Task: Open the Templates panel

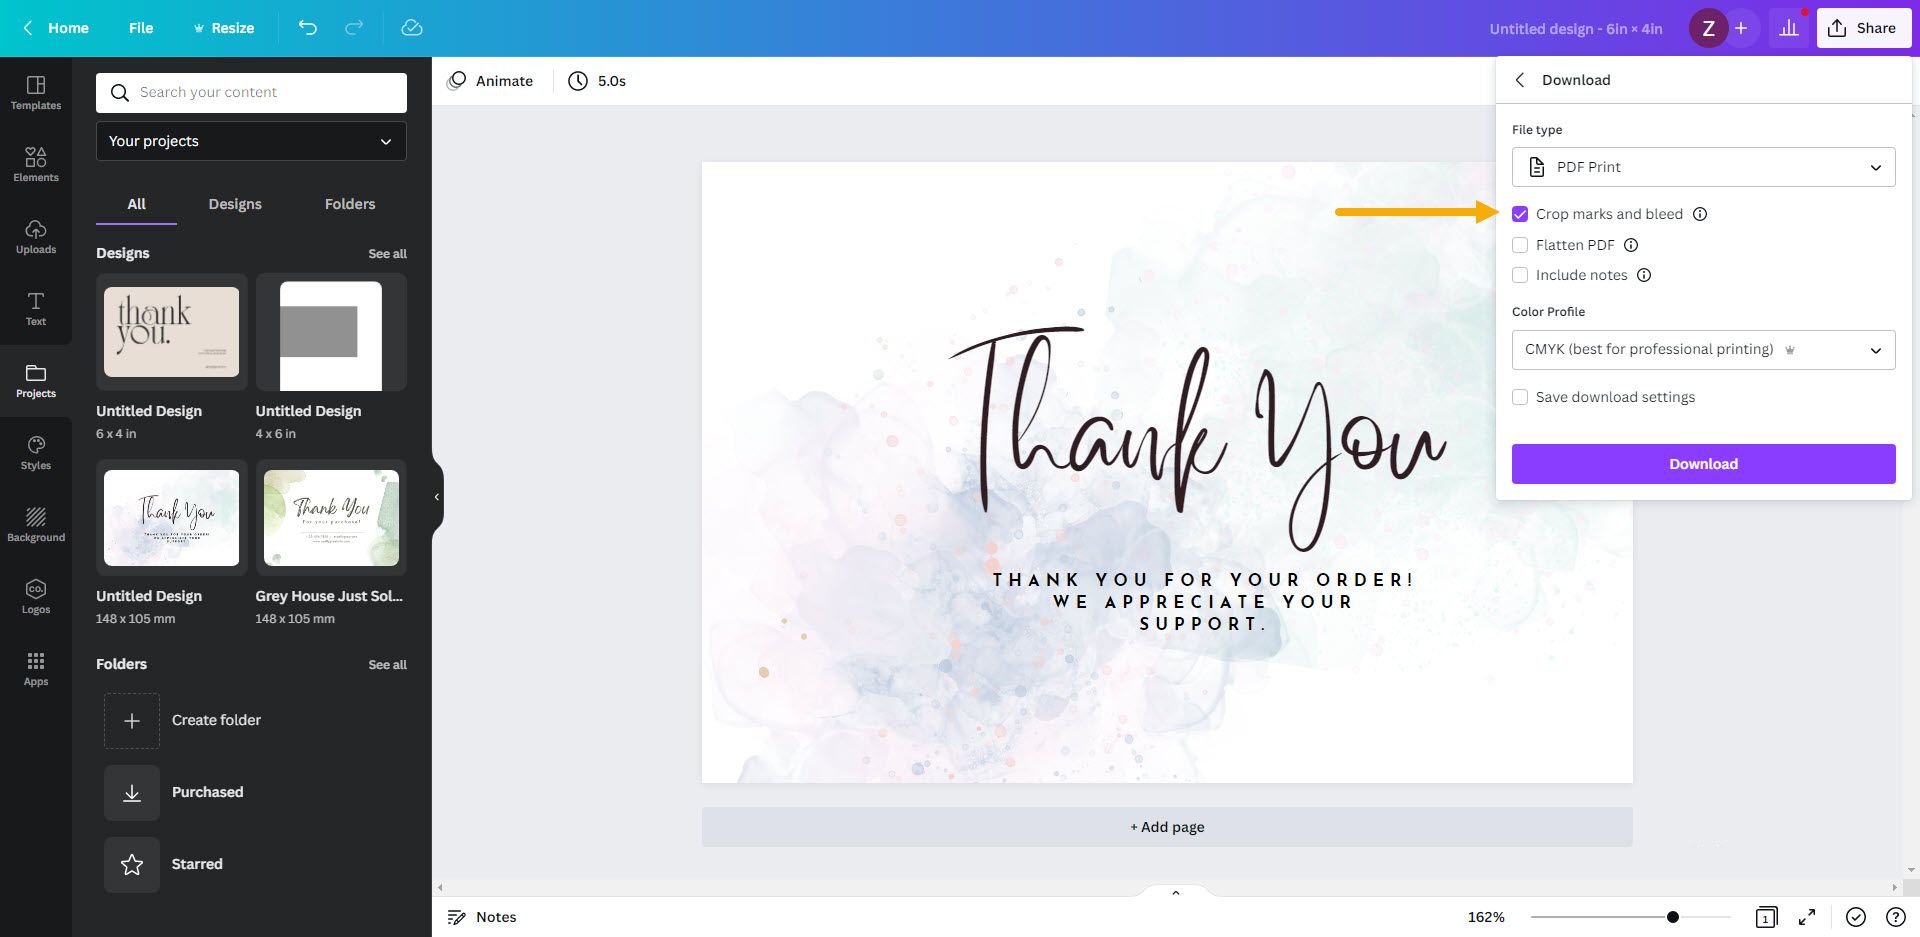Action: (36, 92)
